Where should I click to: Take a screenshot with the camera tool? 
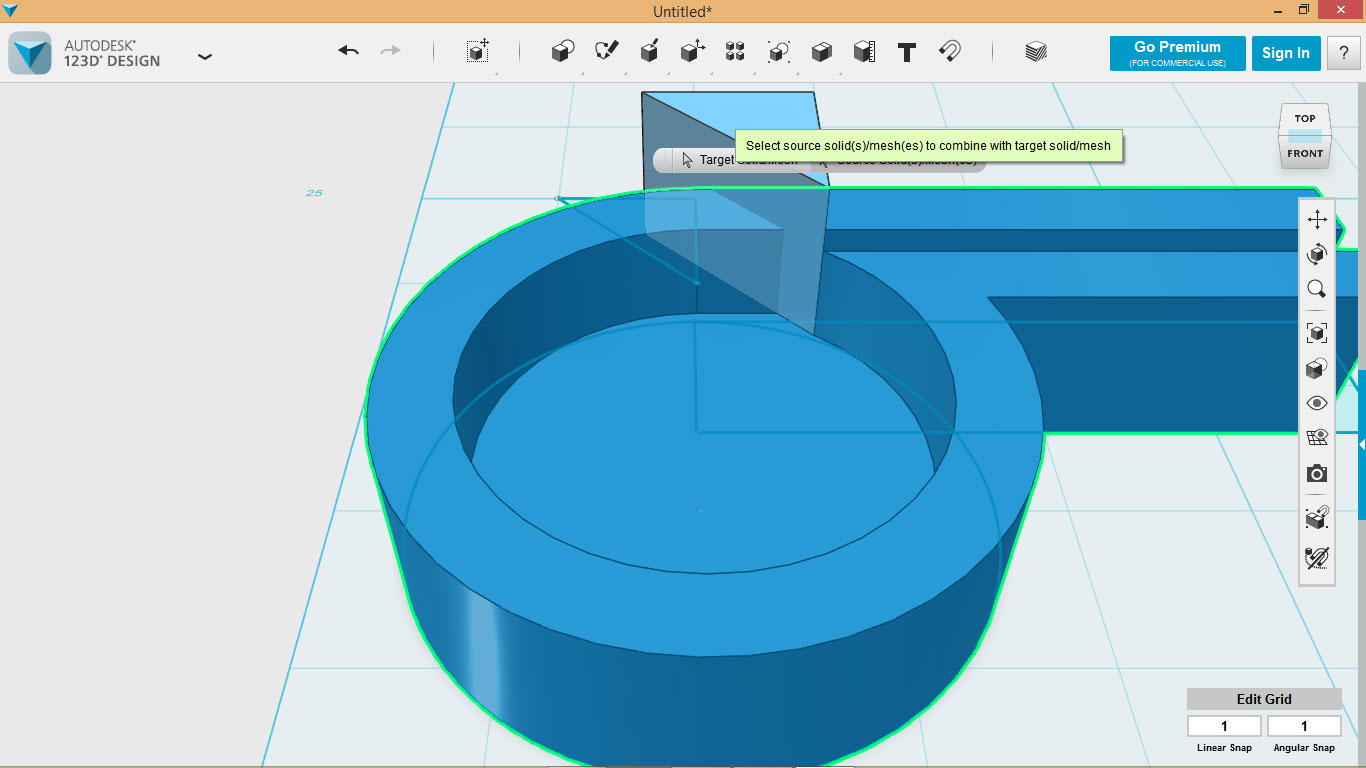click(1316, 473)
